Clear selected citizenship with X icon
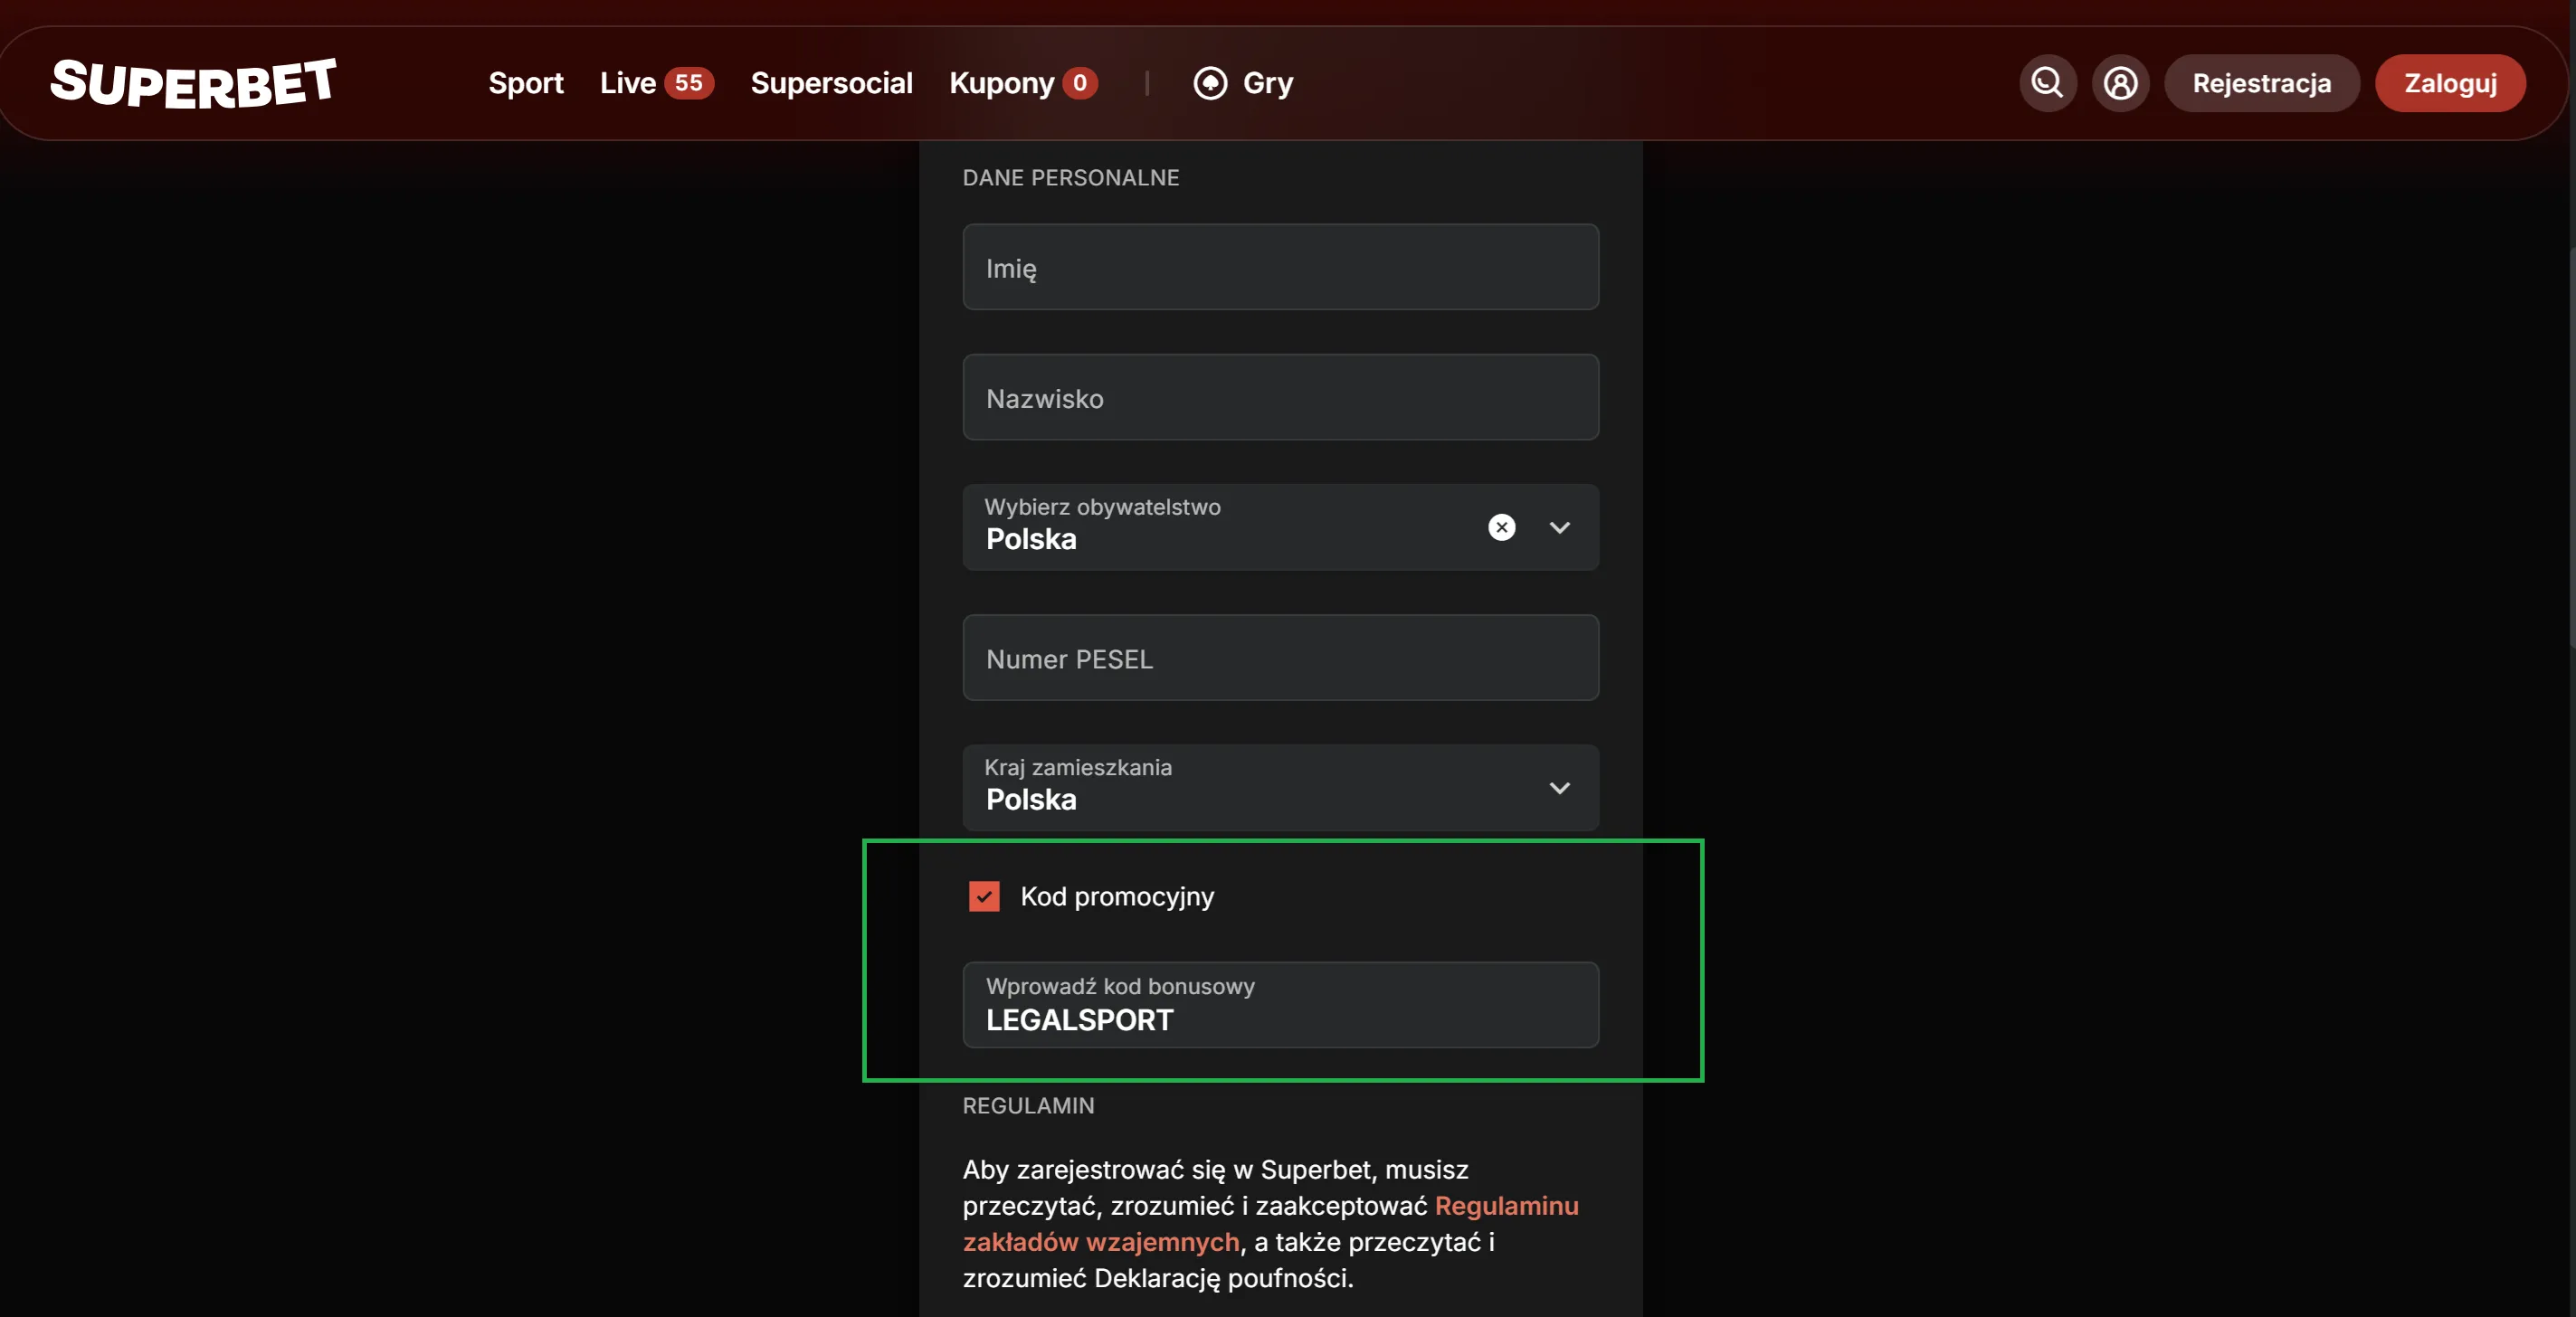The image size is (2576, 1317). click(1501, 527)
